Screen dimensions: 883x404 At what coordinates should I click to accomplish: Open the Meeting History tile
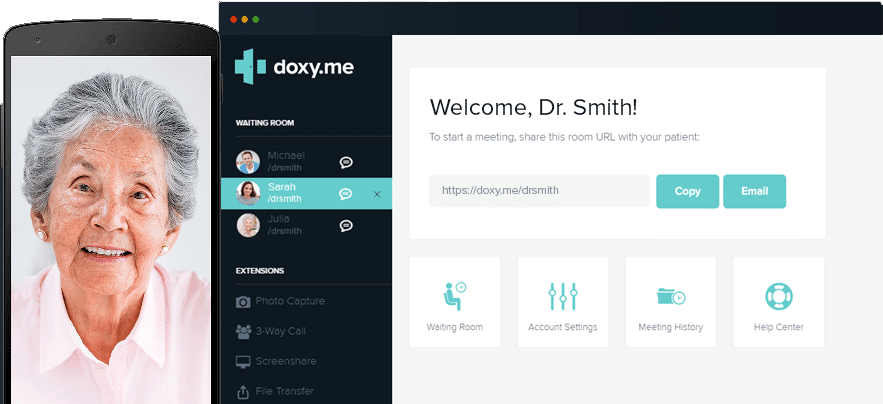click(x=670, y=302)
